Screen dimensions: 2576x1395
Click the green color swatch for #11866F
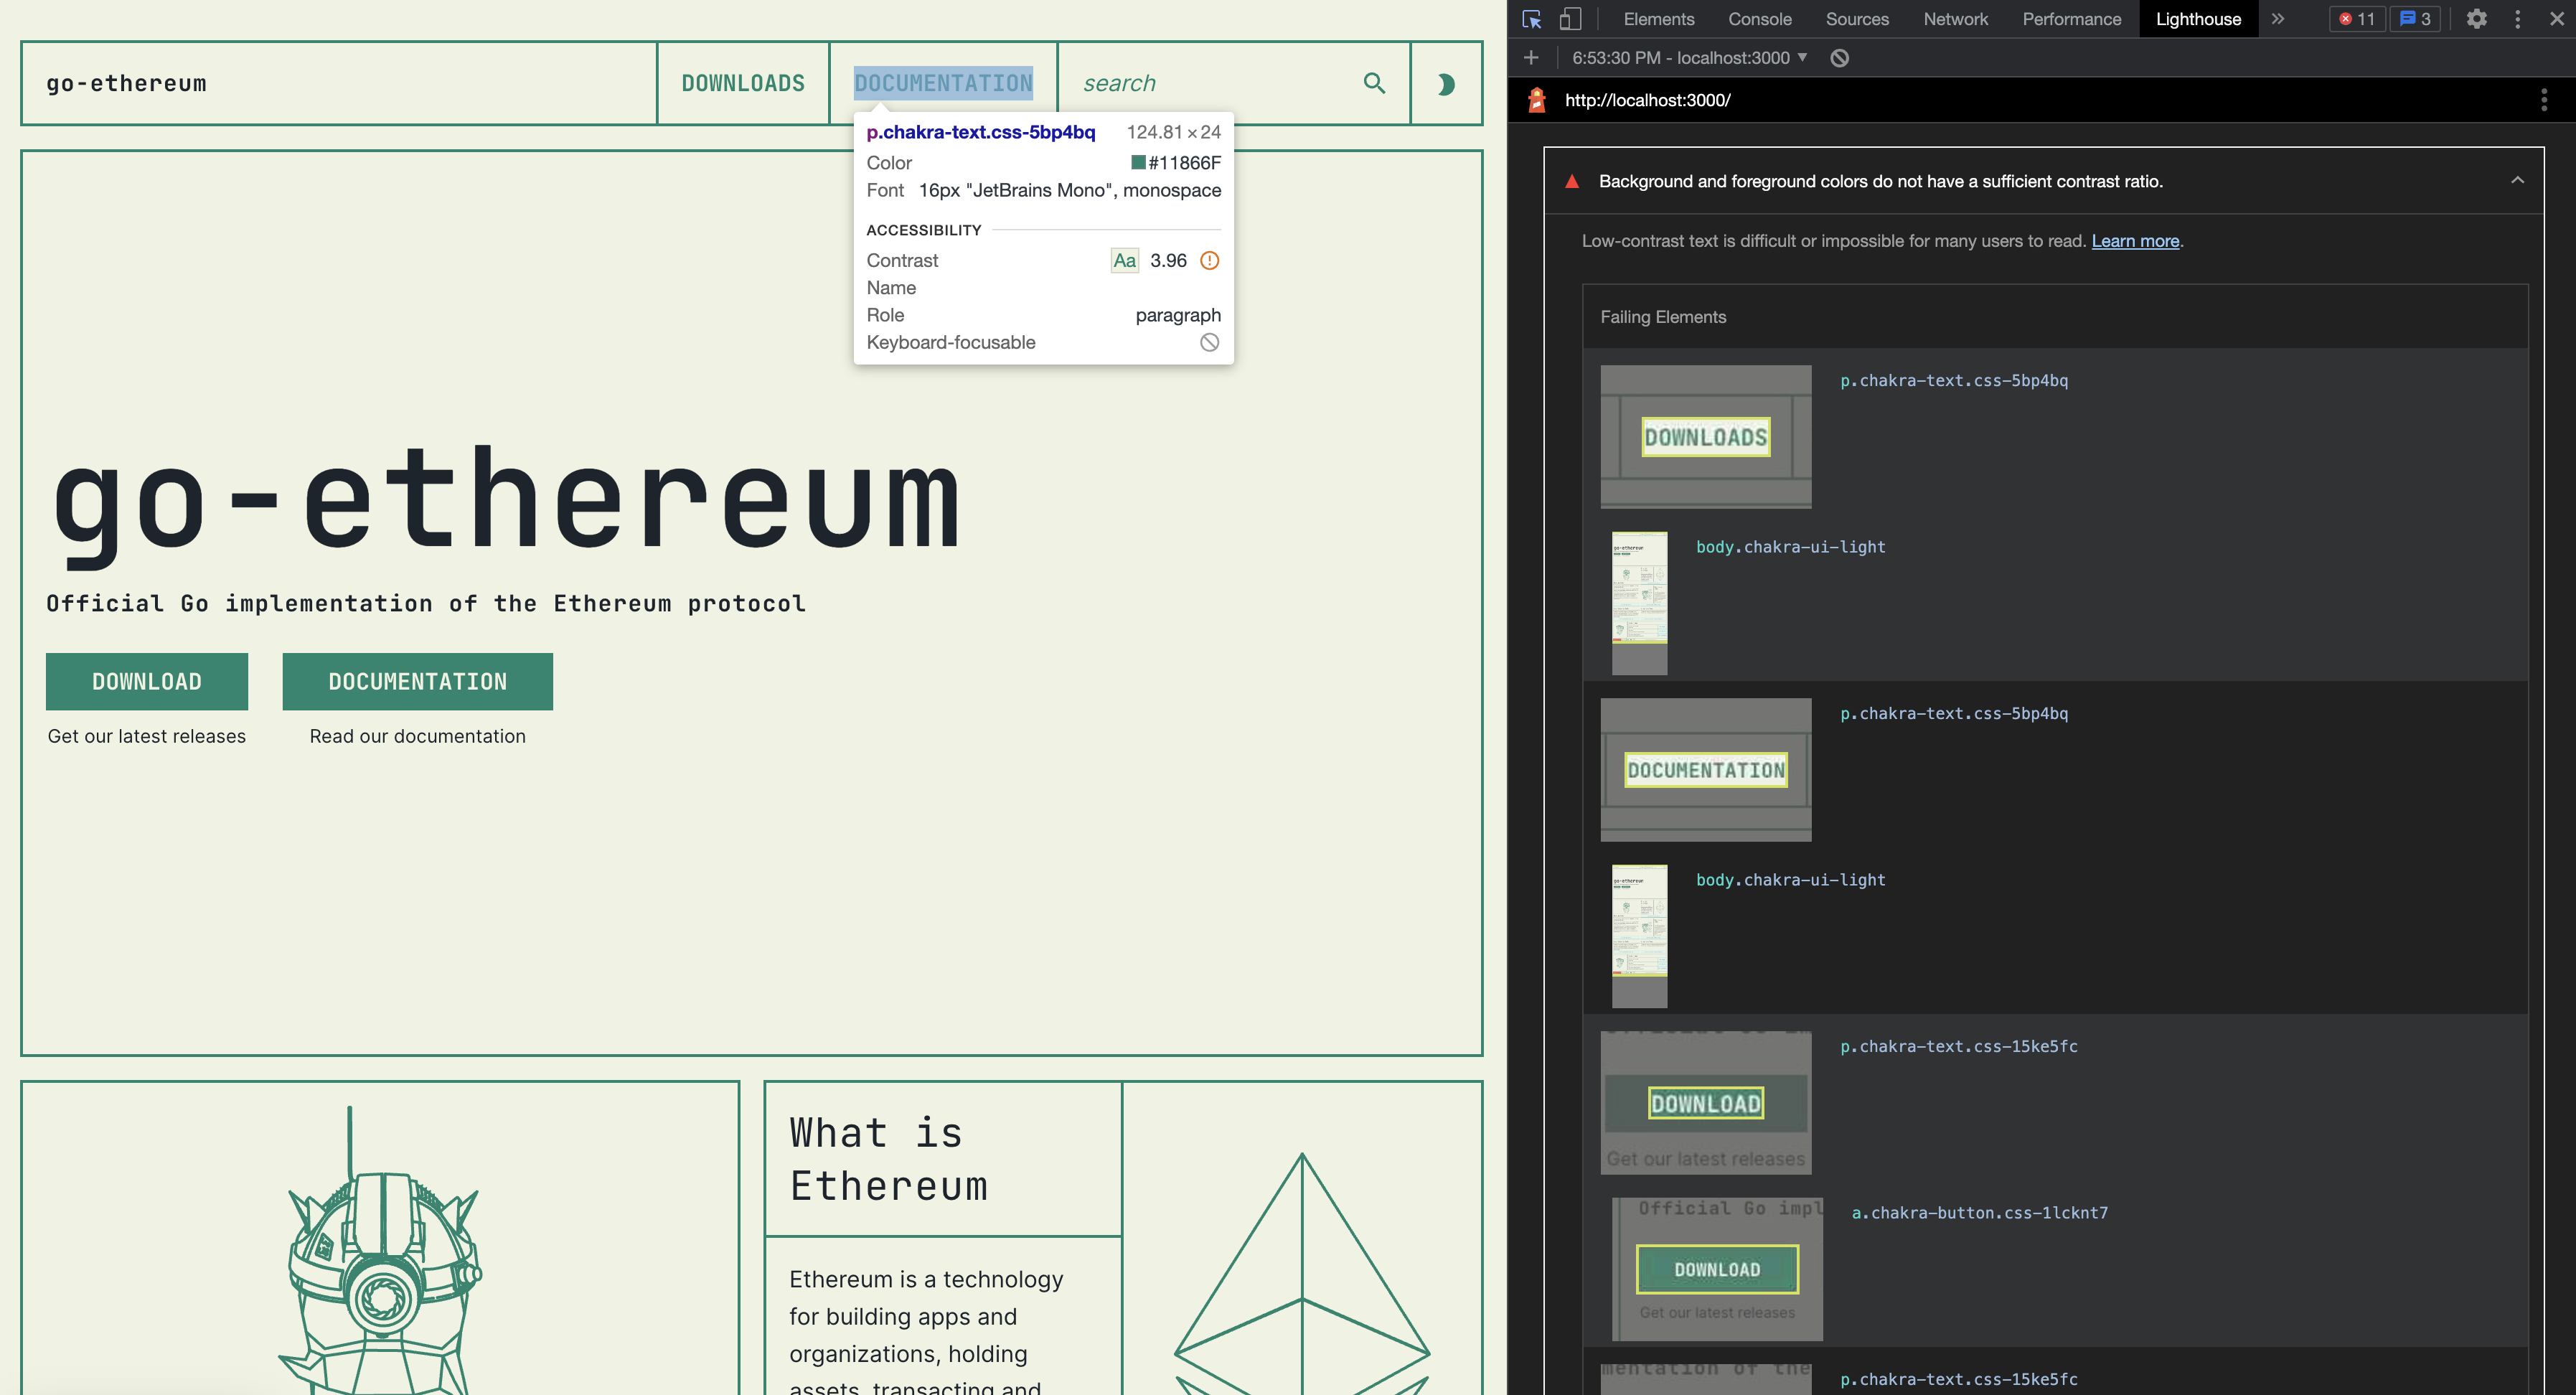click(1137, 162)
